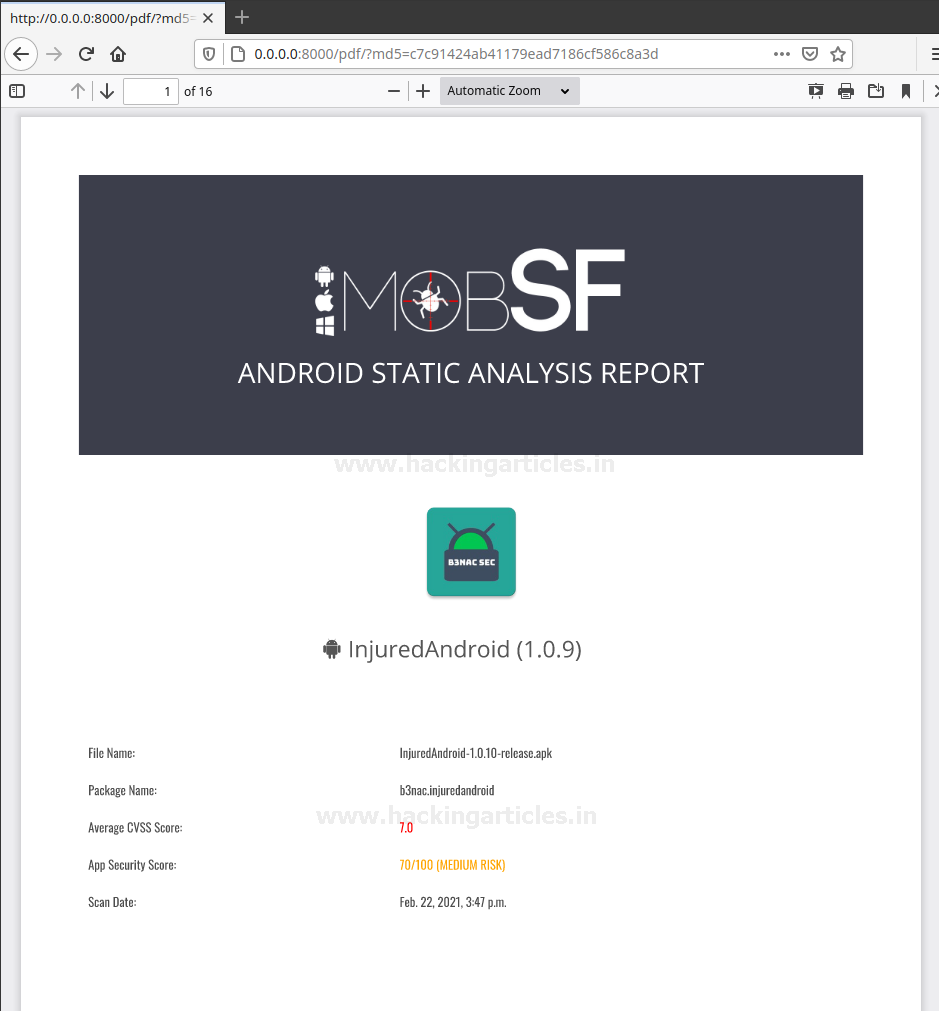This screenshot has height=1011, width=939.
Task: Zoom out of the PDF document
Action: tap(394, 91)
